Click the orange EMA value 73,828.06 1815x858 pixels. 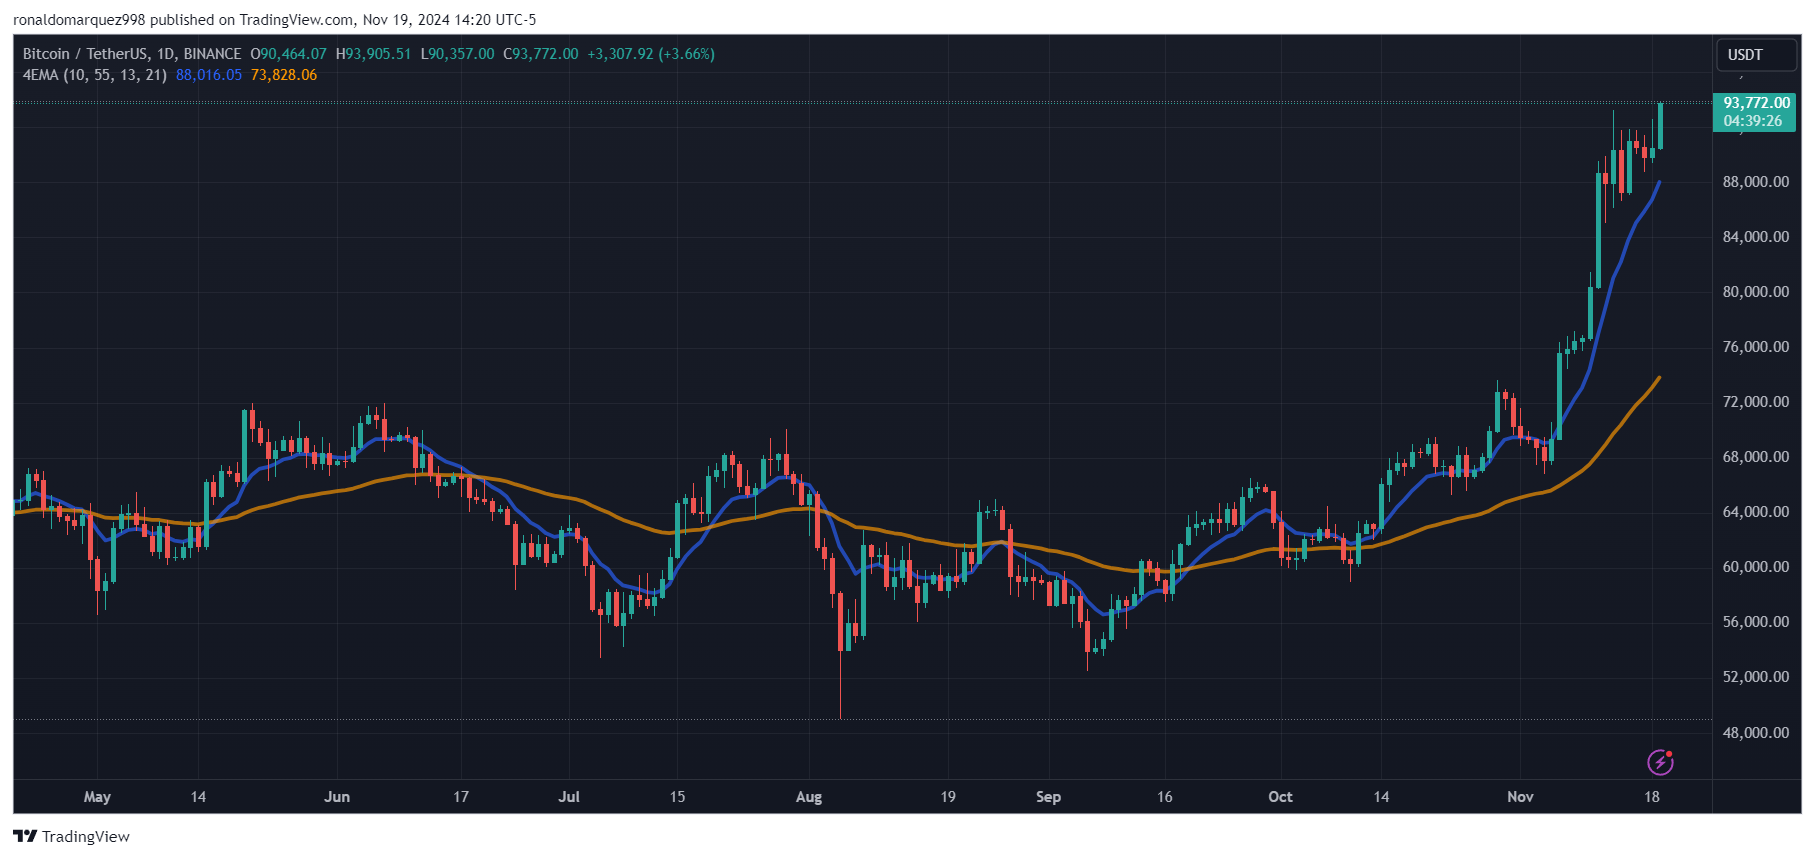point(284,75)
